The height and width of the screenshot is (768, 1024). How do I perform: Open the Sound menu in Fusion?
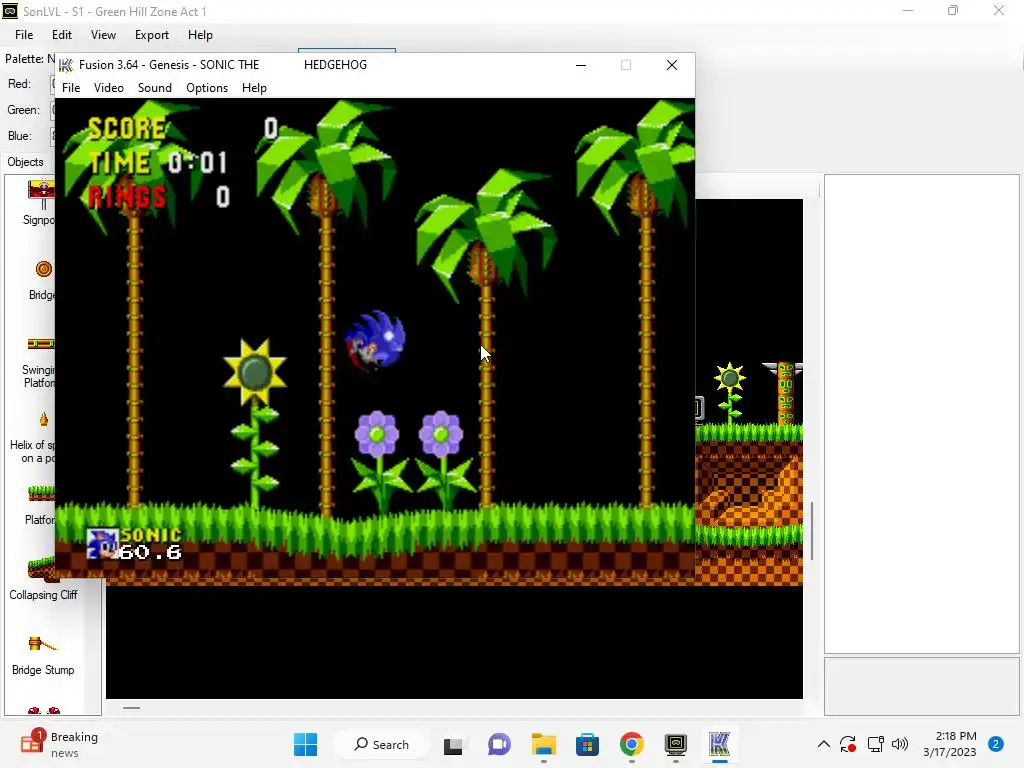point(154,88)
